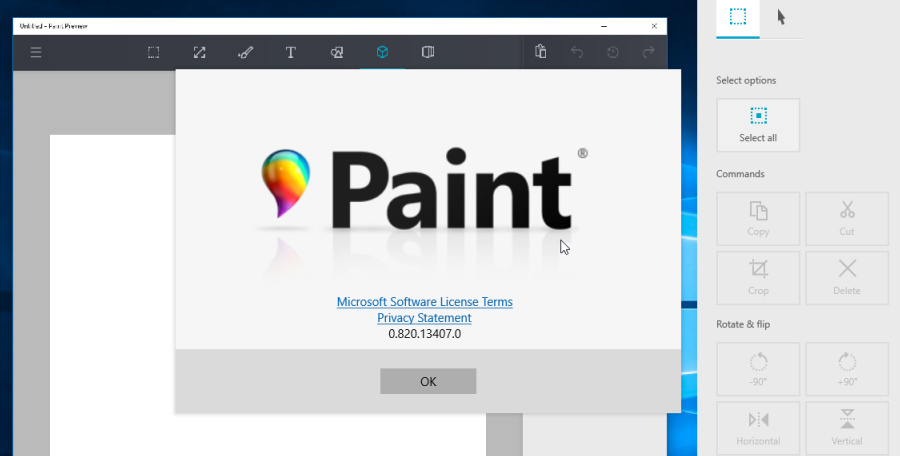Open the Privacy Statement link
This screenshot has width=900, height=456.
(424, 318)
